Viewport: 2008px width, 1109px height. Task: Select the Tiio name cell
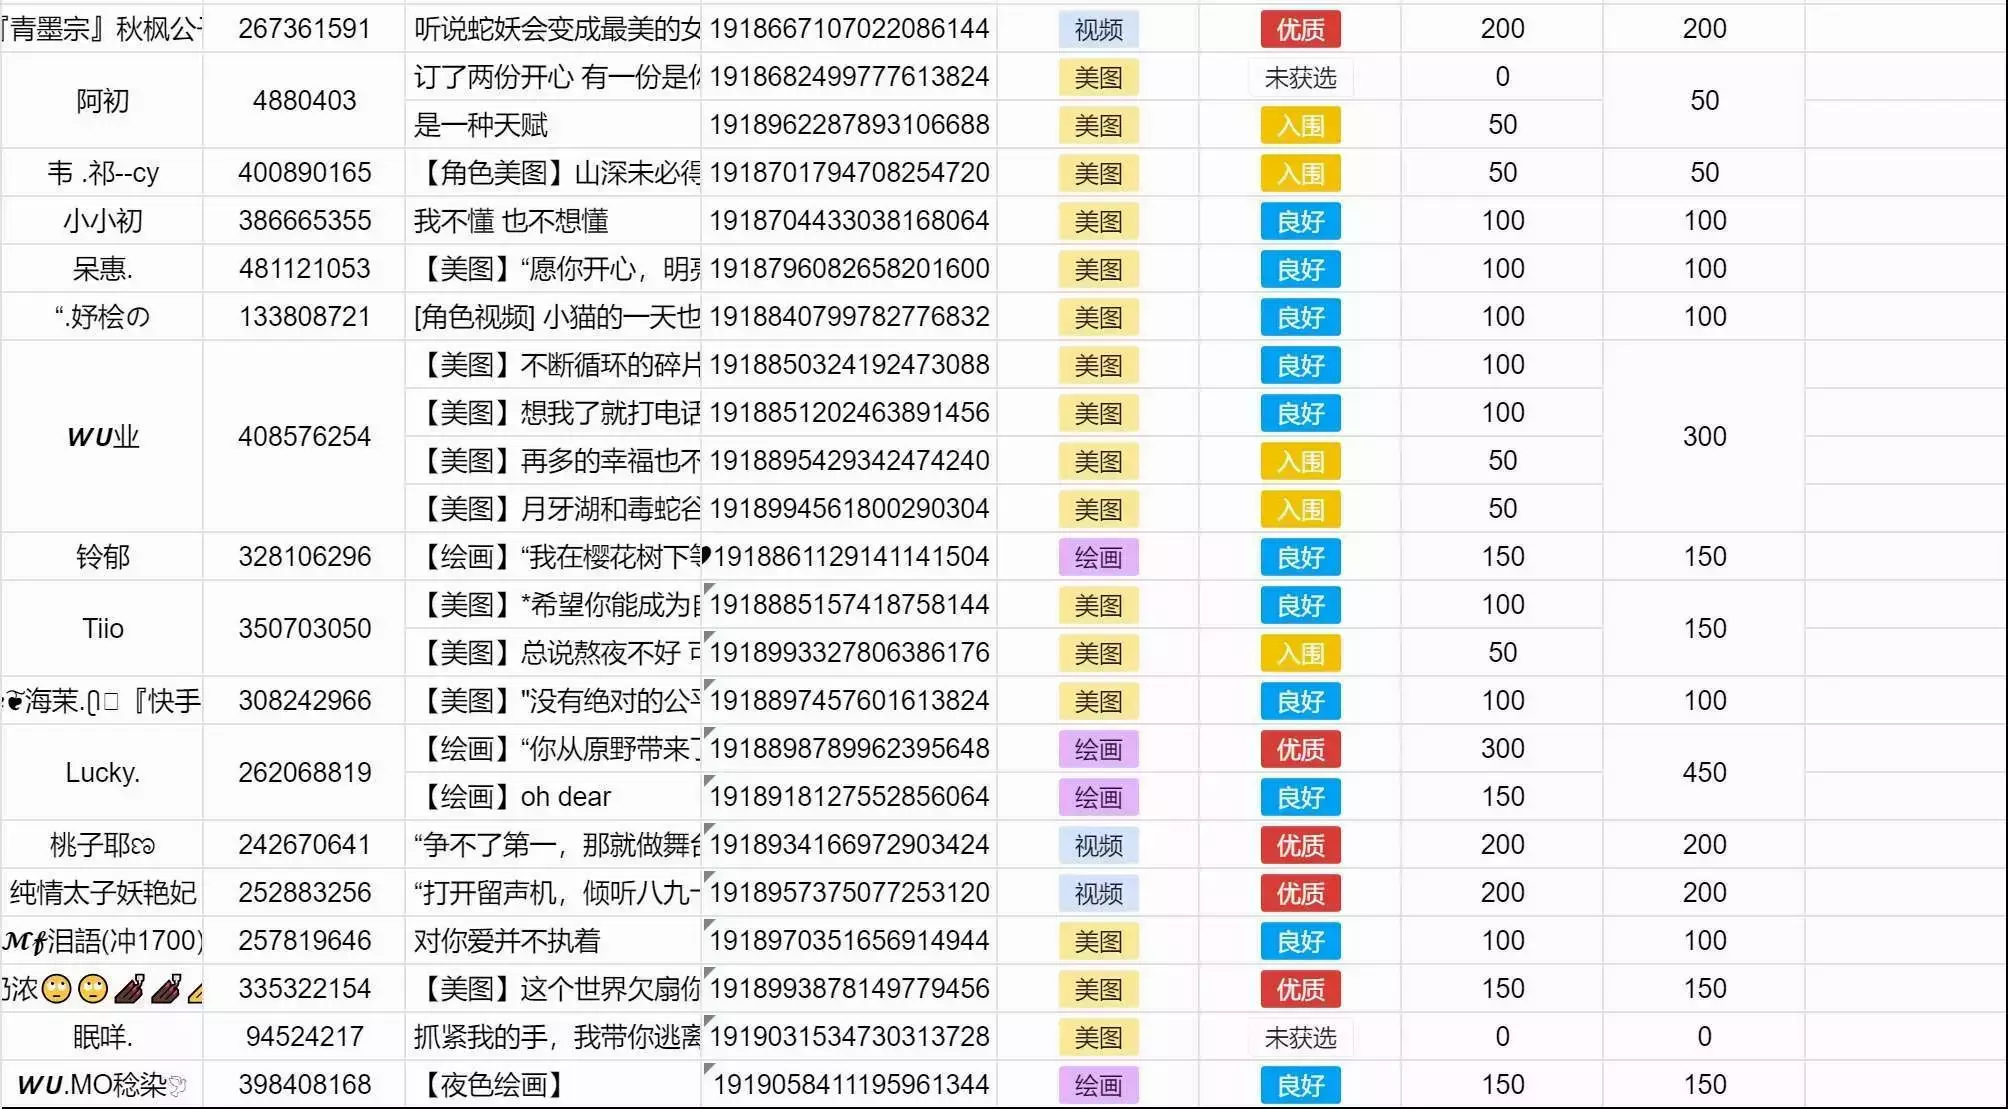(x=102, y=629)
